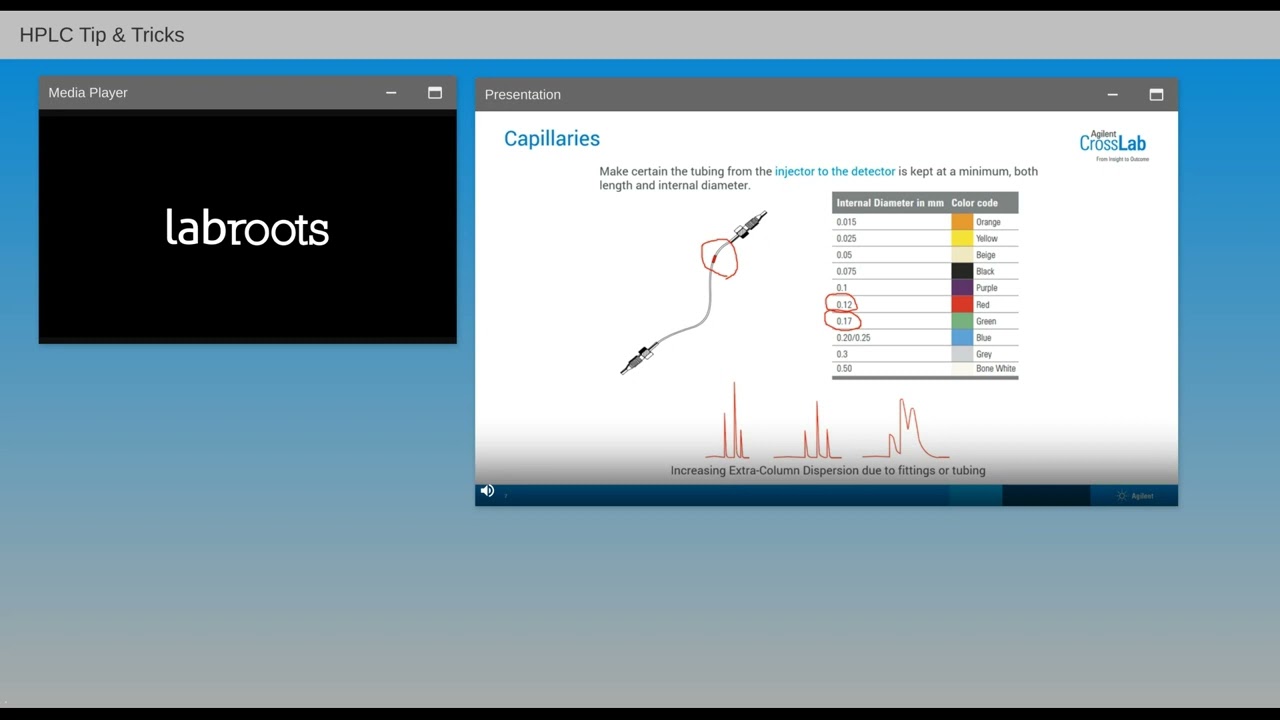Click the '0.075' diameter cell
This screenshot has height=720, width=1280.
click(846, 271)
